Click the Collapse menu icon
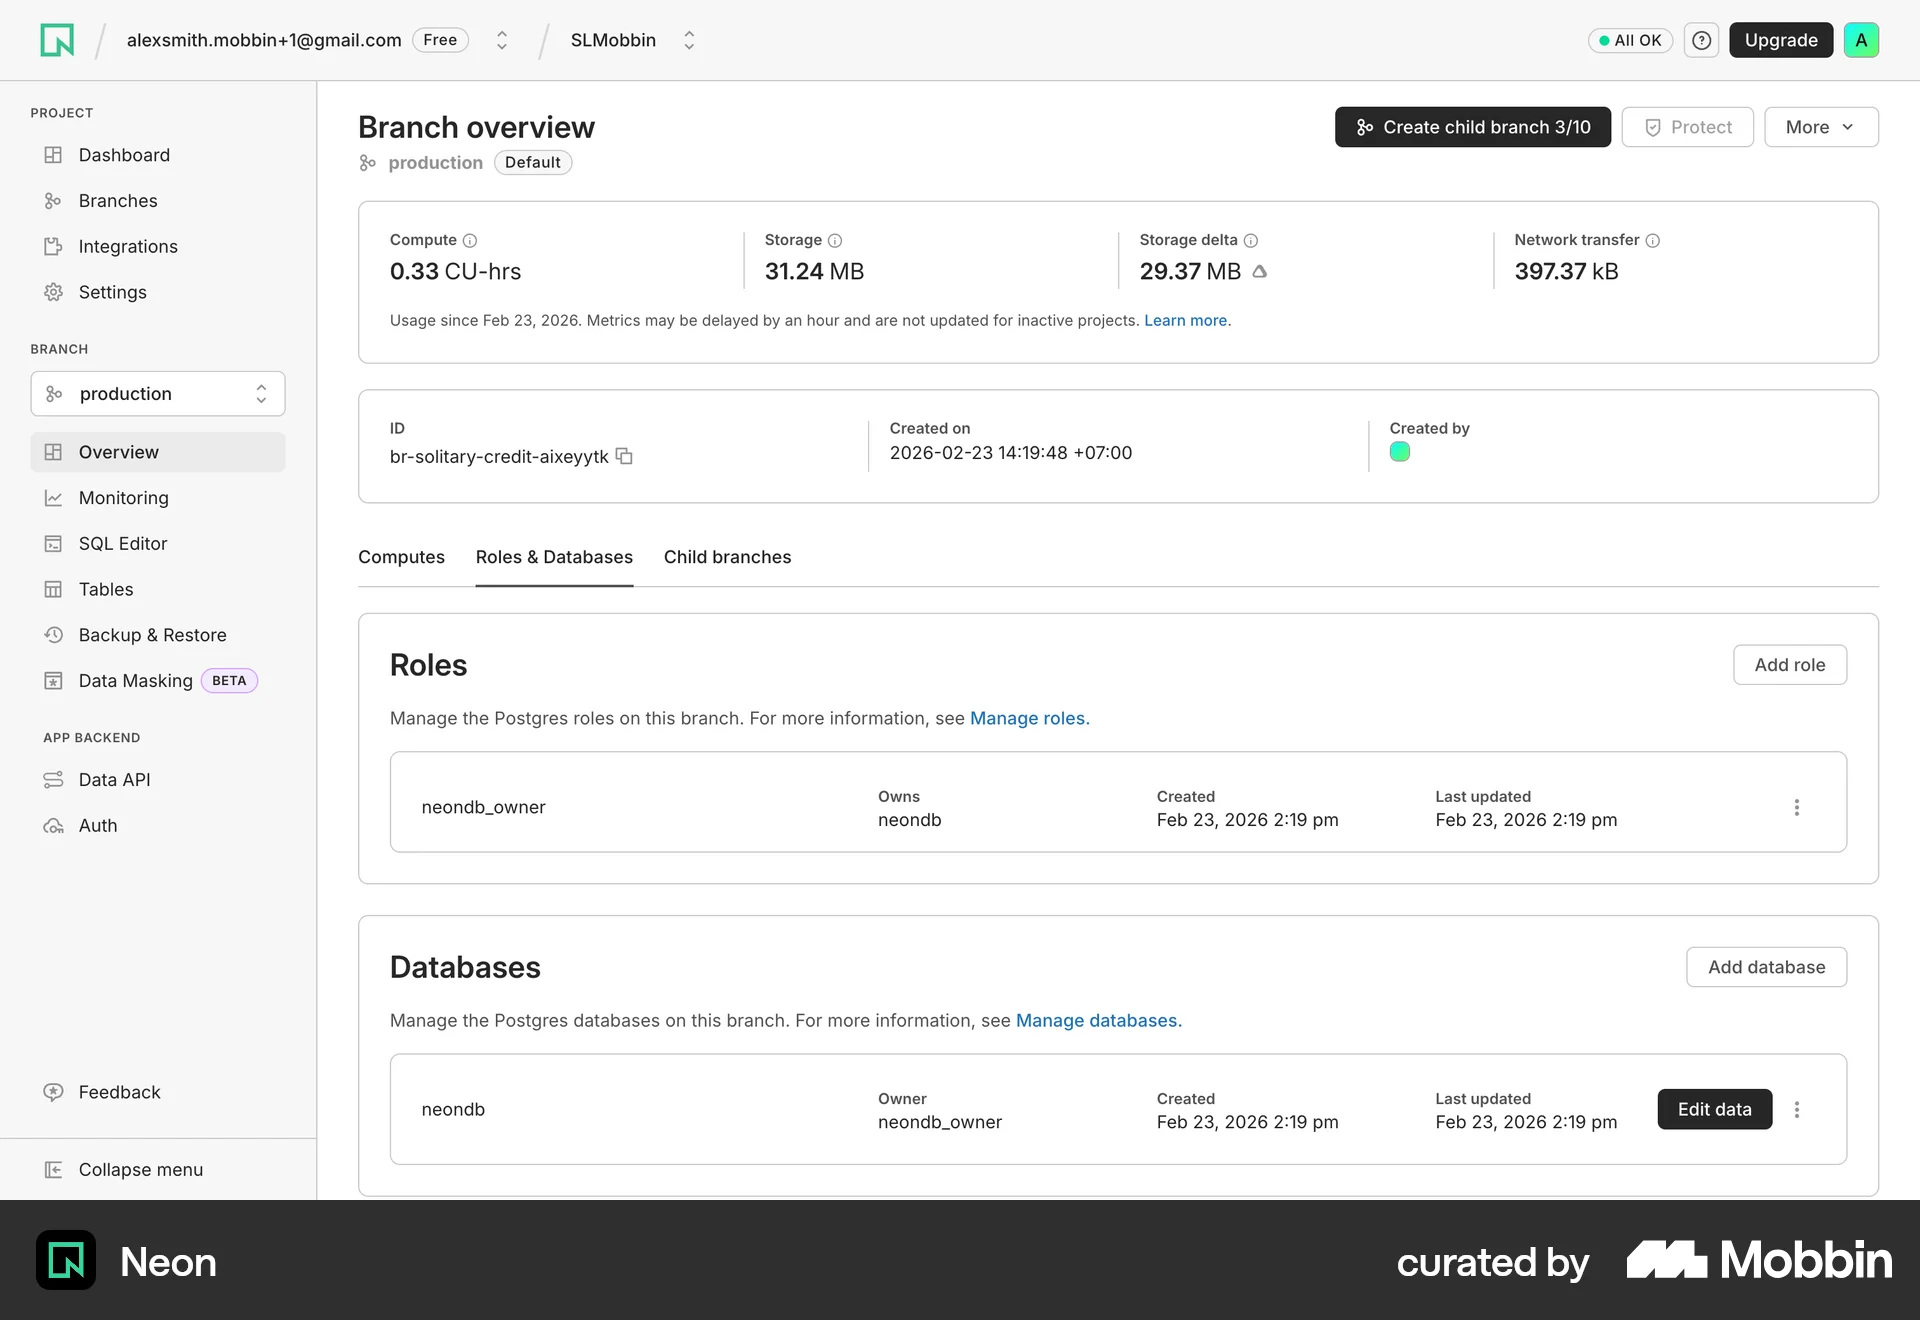This screenshot has width=1920, height=1320. click(53, 1170)
